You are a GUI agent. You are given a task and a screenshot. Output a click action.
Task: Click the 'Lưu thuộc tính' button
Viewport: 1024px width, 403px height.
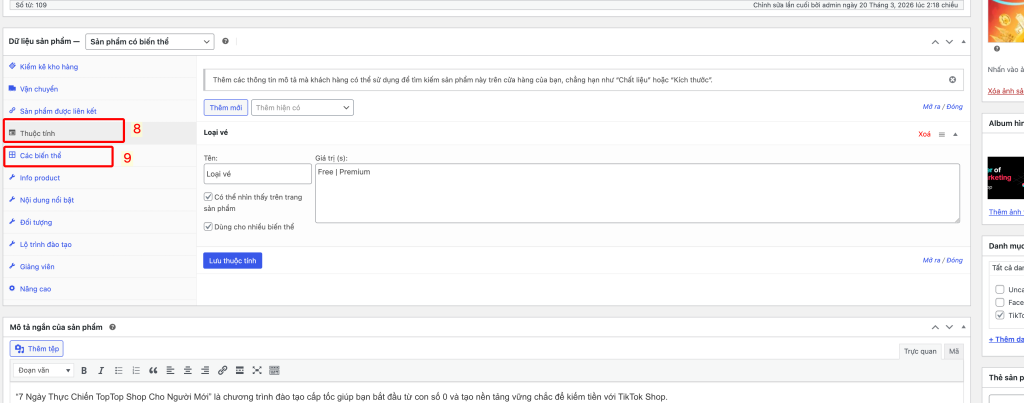232,260
